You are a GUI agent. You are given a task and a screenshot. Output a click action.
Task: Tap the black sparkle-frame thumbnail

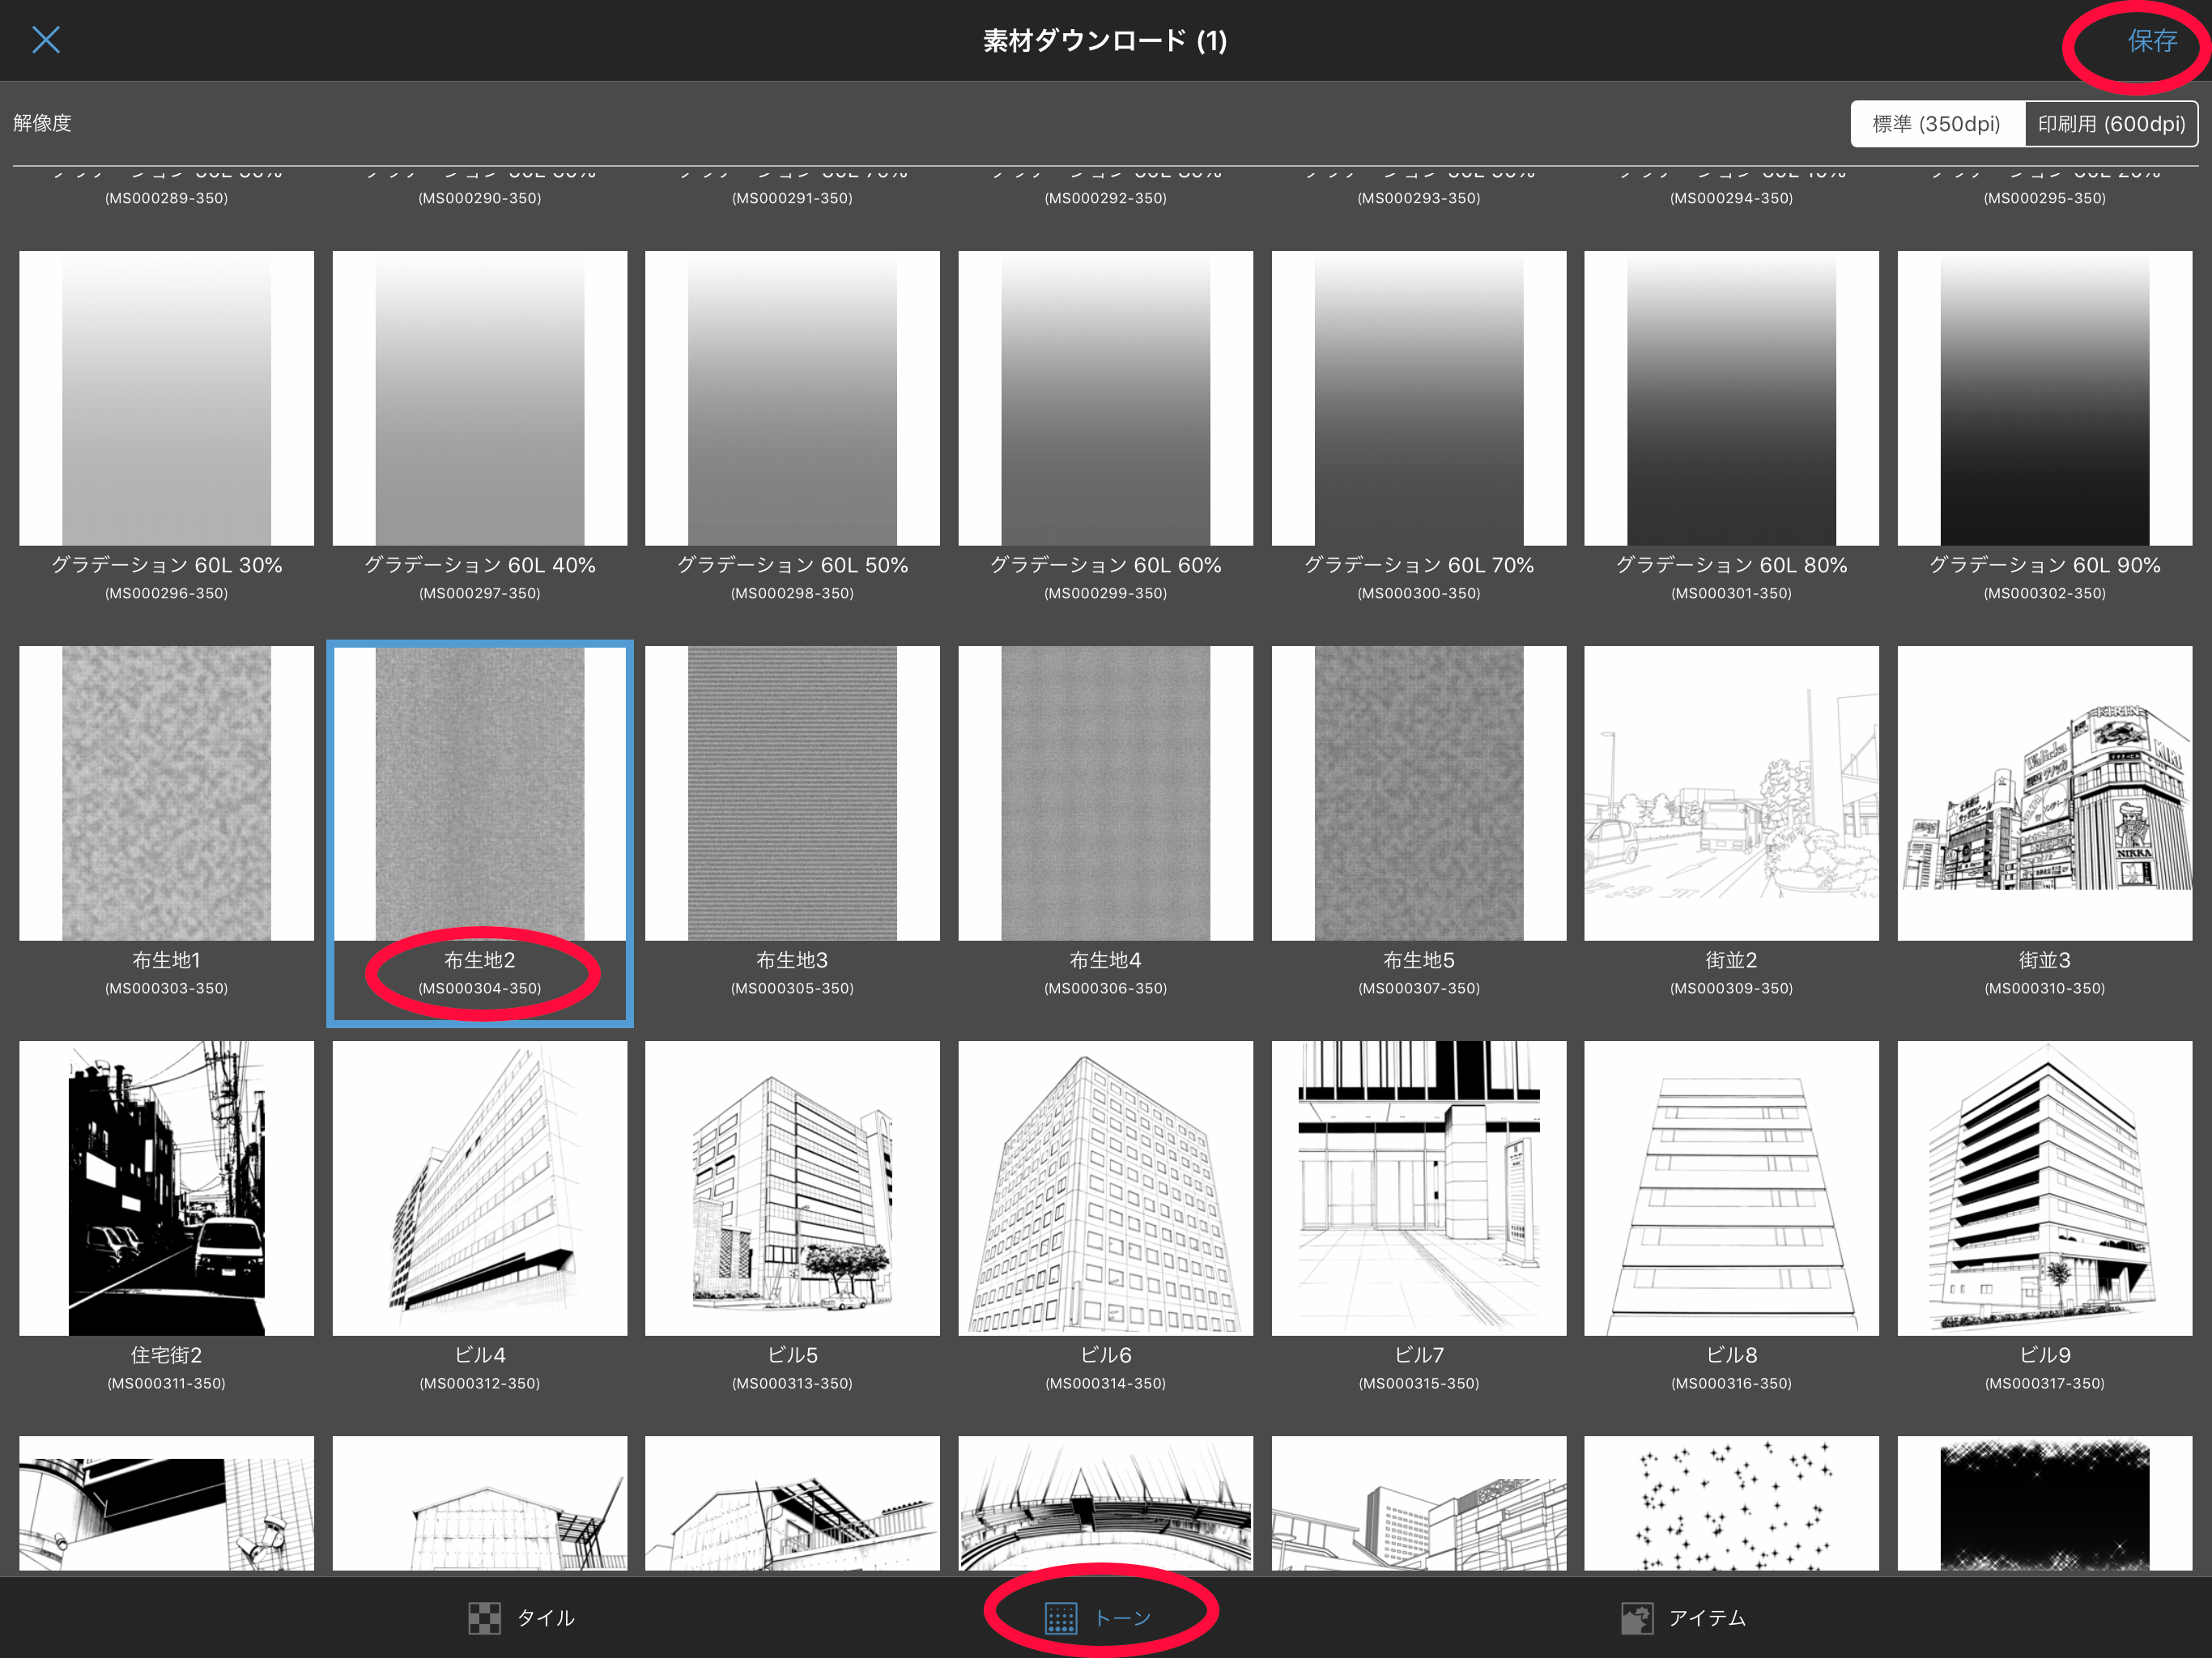pos(2044,1503)
